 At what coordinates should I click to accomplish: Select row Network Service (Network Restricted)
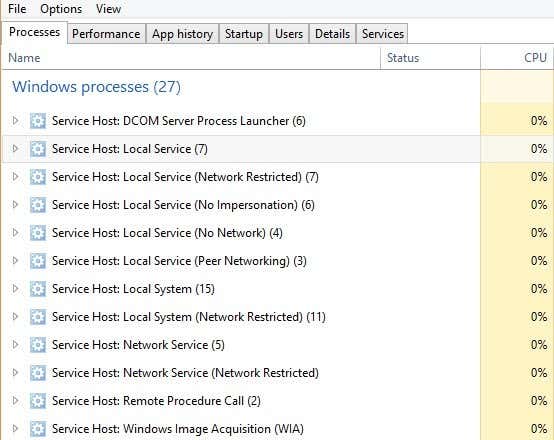(277, 373)
